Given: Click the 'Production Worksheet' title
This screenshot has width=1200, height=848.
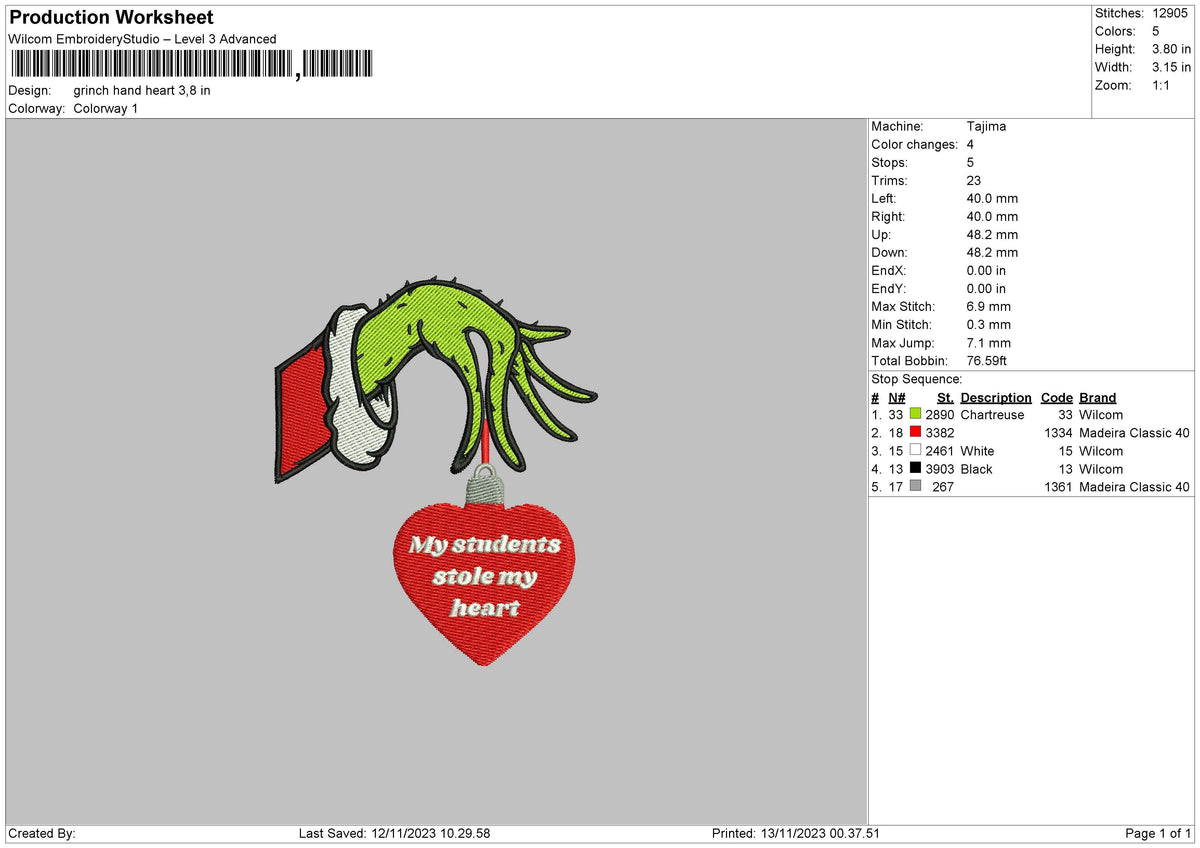Looking at the screenshot, I should (x=111, y=18).
